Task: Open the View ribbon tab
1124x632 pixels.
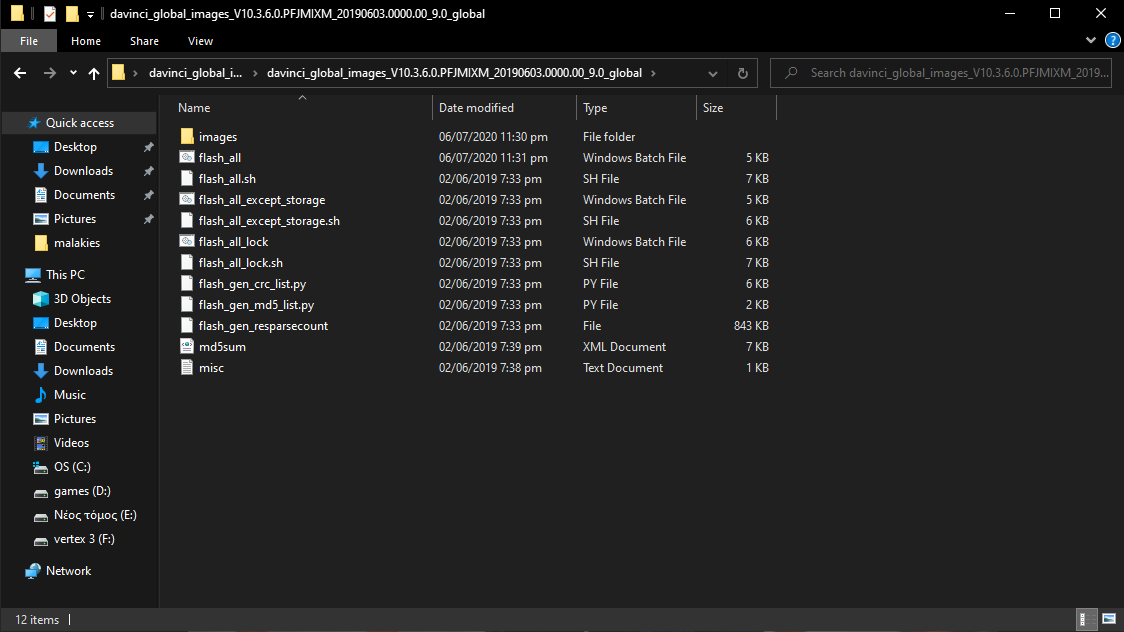Action: [200, 41]
